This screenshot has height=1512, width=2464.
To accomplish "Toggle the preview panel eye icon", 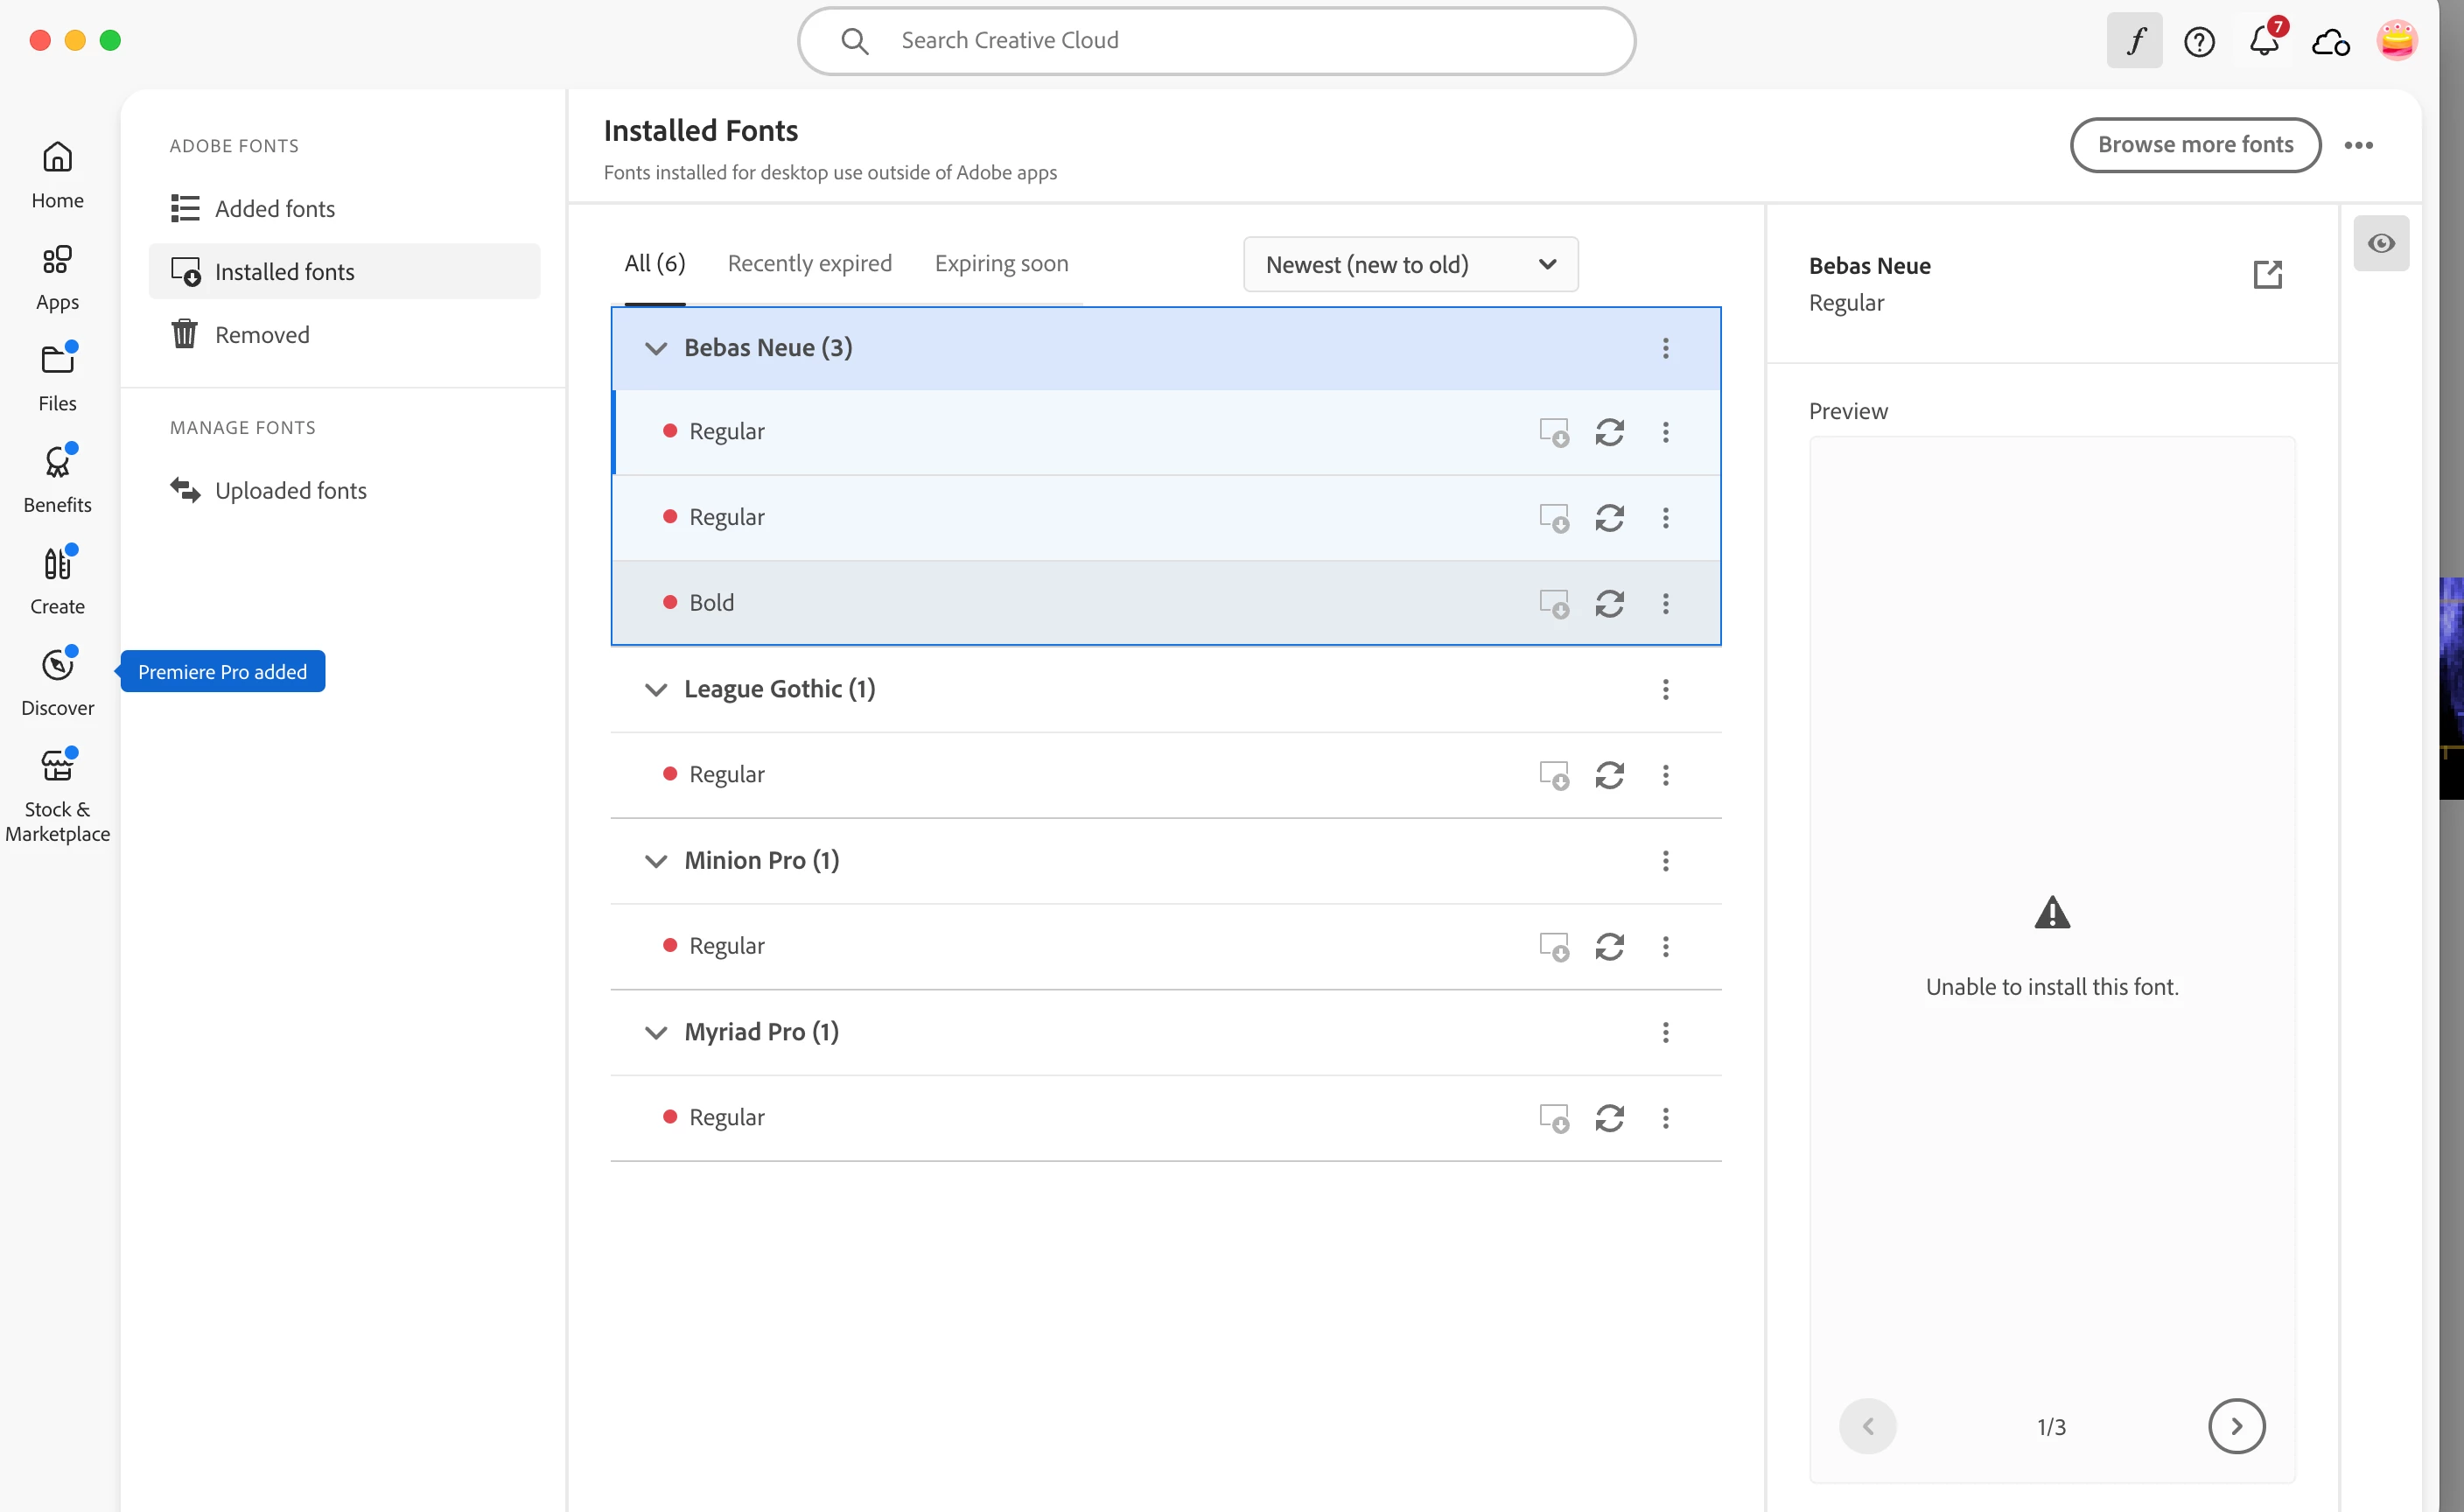I will point(2381,243).
